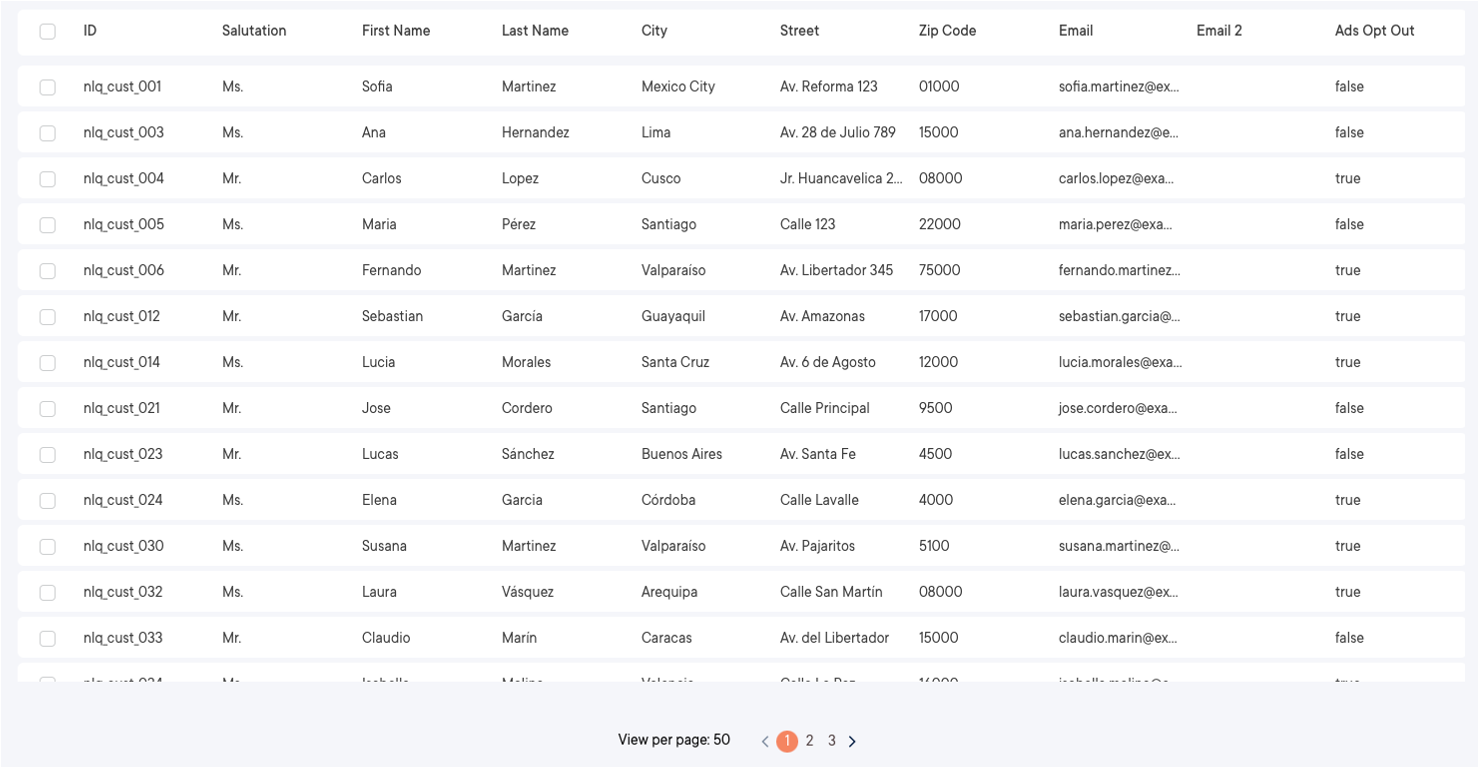Check the row for nlq_cust_001
This screenshot has height=768, width=1478.
point(47,86)
